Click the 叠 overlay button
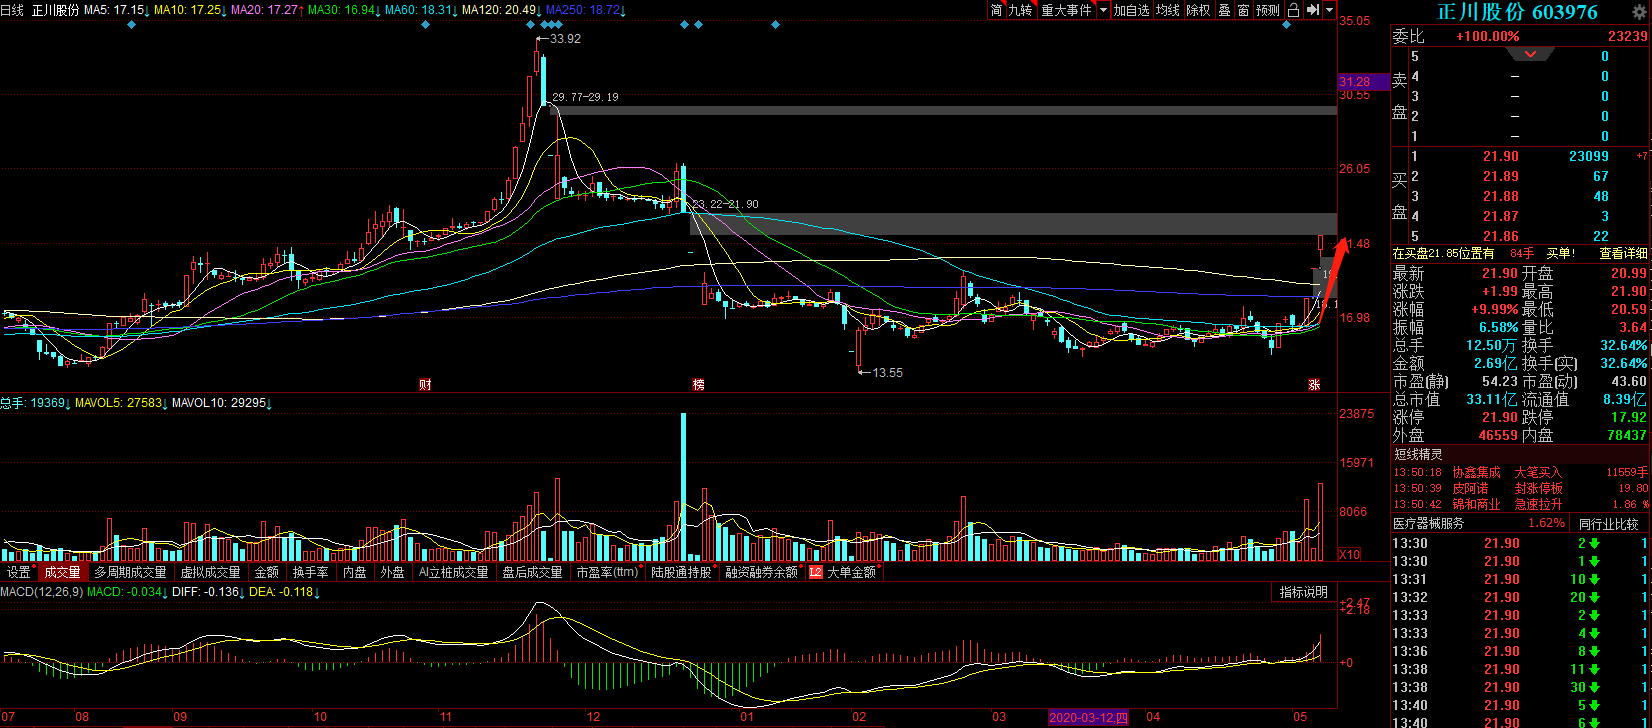The image size is (1652, 728). [x=1224, y=10]
